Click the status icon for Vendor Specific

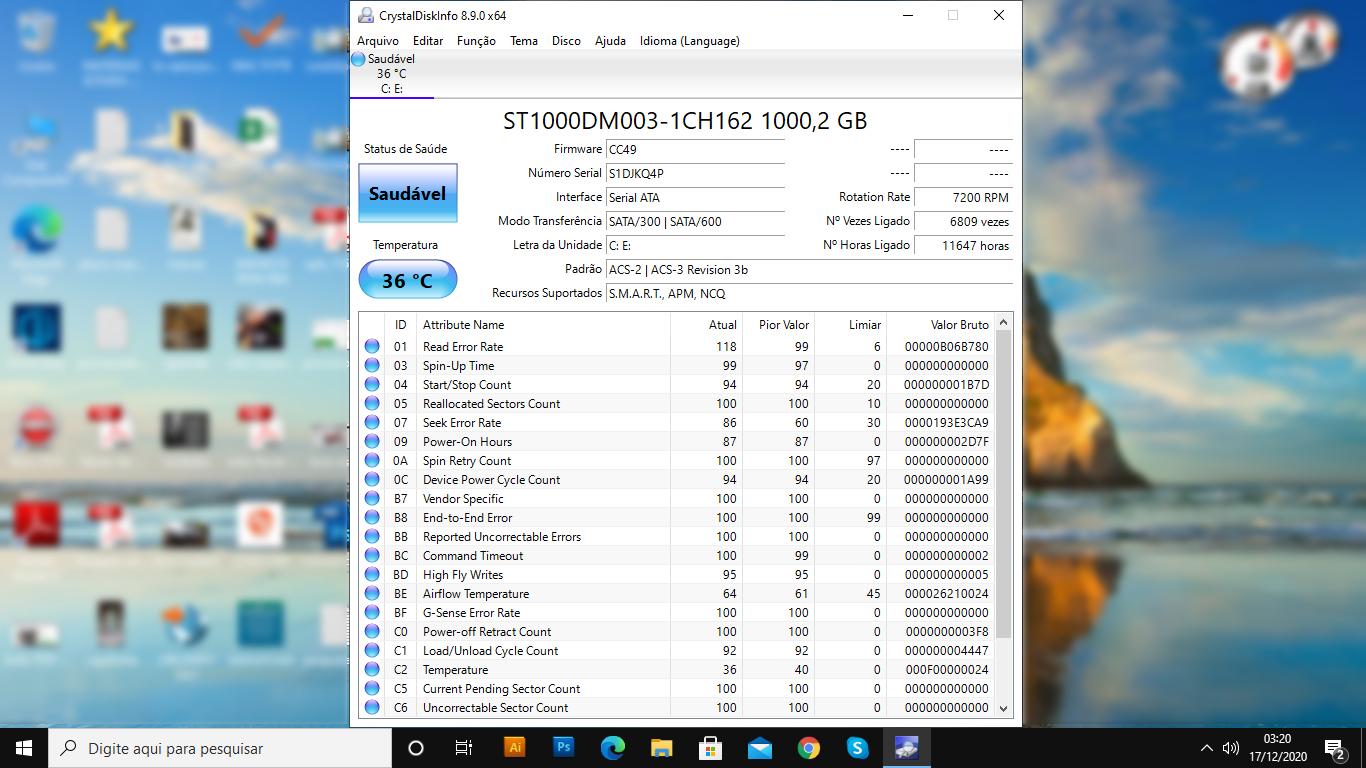click(x=372, y=499)
